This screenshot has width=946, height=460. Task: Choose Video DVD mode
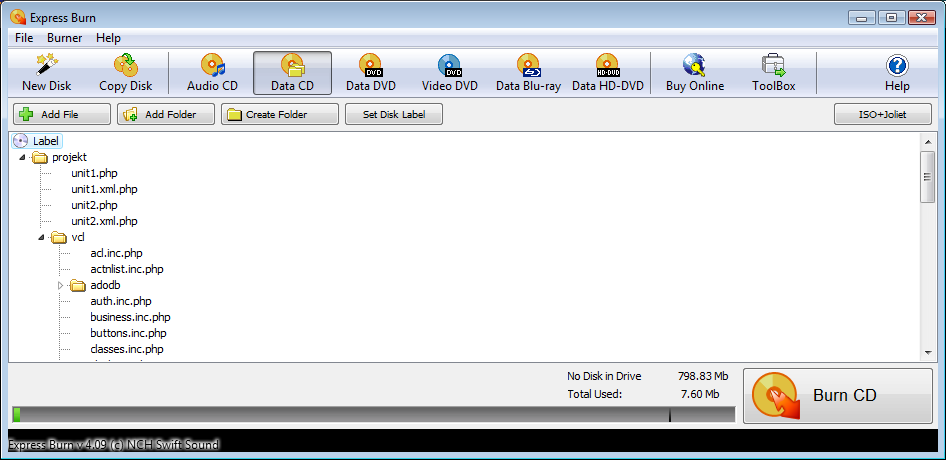coord(449,73)
